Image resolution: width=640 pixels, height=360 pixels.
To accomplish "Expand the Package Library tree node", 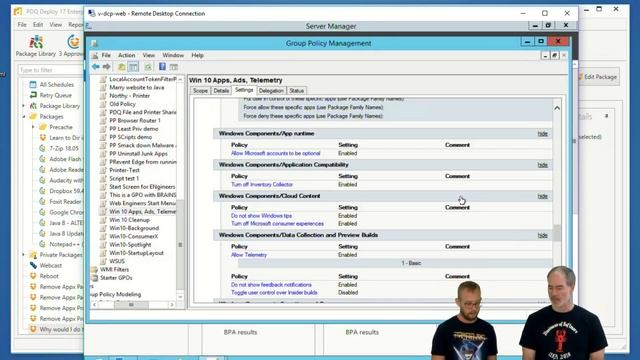I will click(24, 106).
